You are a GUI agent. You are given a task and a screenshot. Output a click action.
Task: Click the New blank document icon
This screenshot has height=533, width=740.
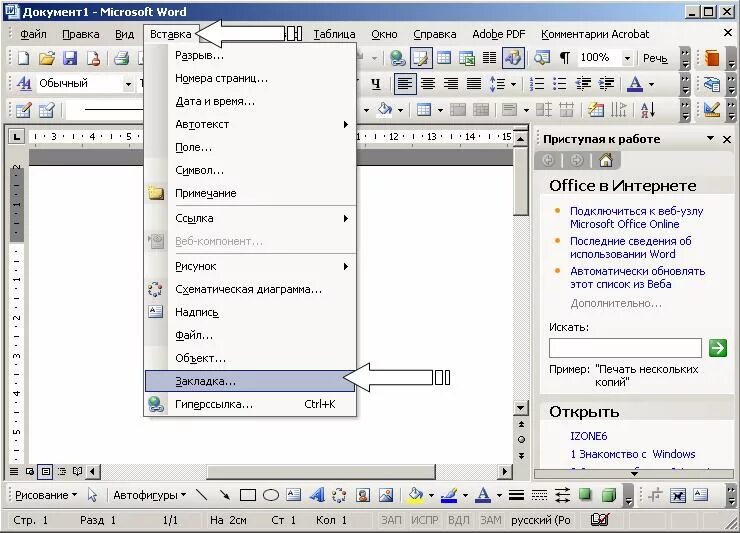(24, 59)
